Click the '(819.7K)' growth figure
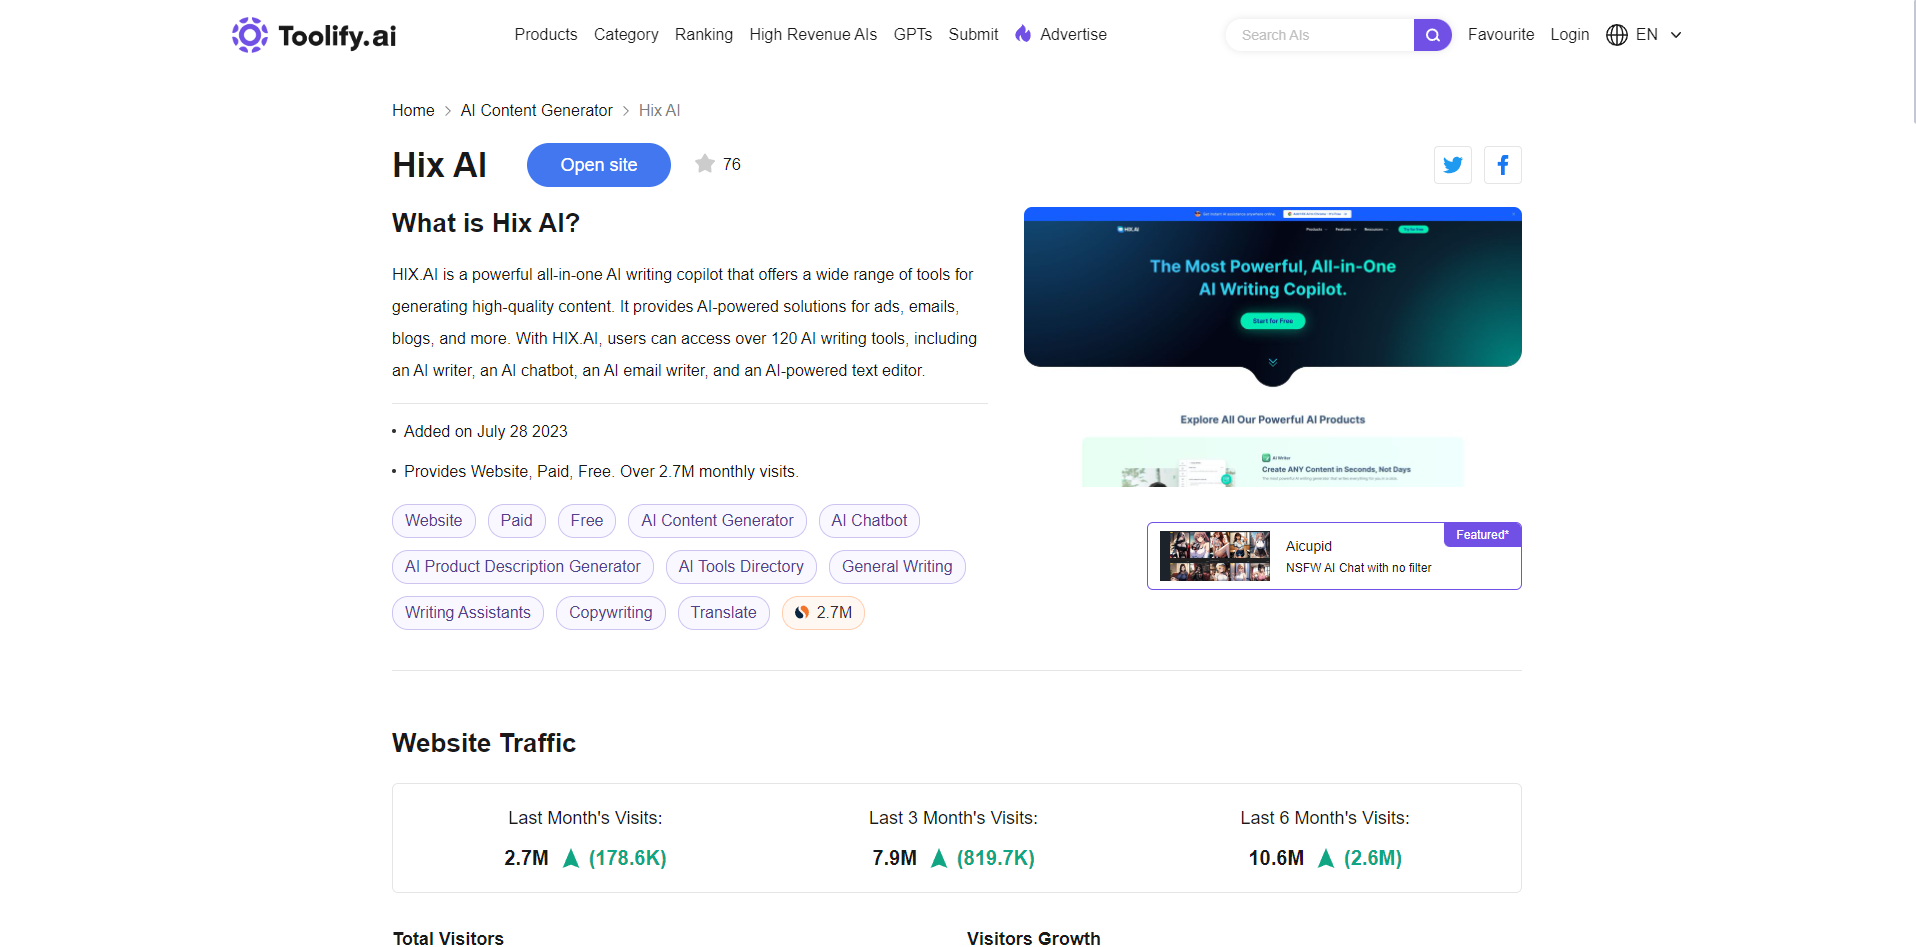Viewport: 1916px width, 947px height. coord(996,858)
